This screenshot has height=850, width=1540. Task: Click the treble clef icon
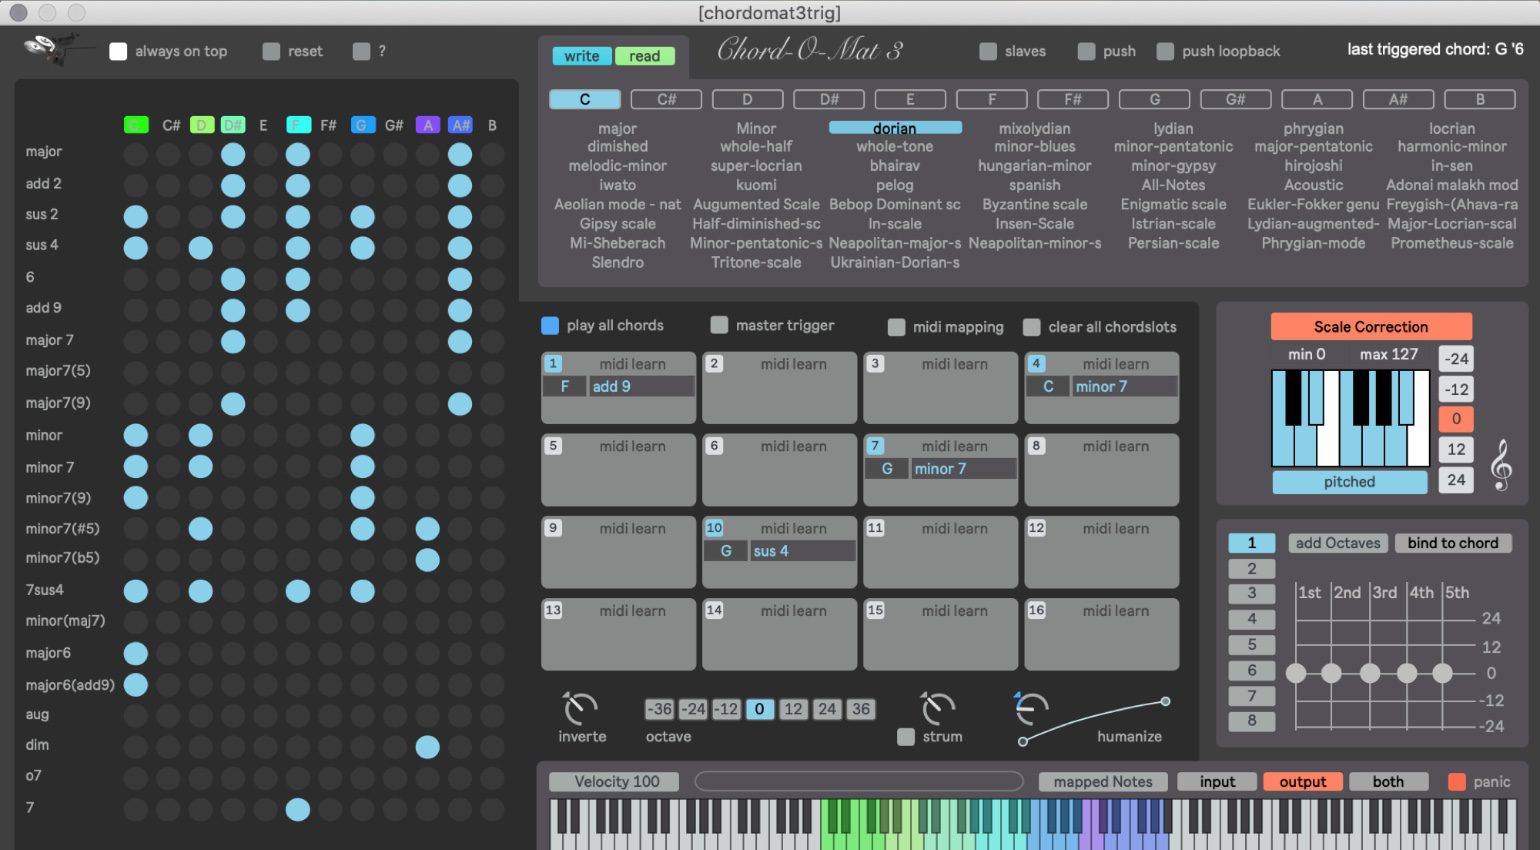(x=1501, y=466)
